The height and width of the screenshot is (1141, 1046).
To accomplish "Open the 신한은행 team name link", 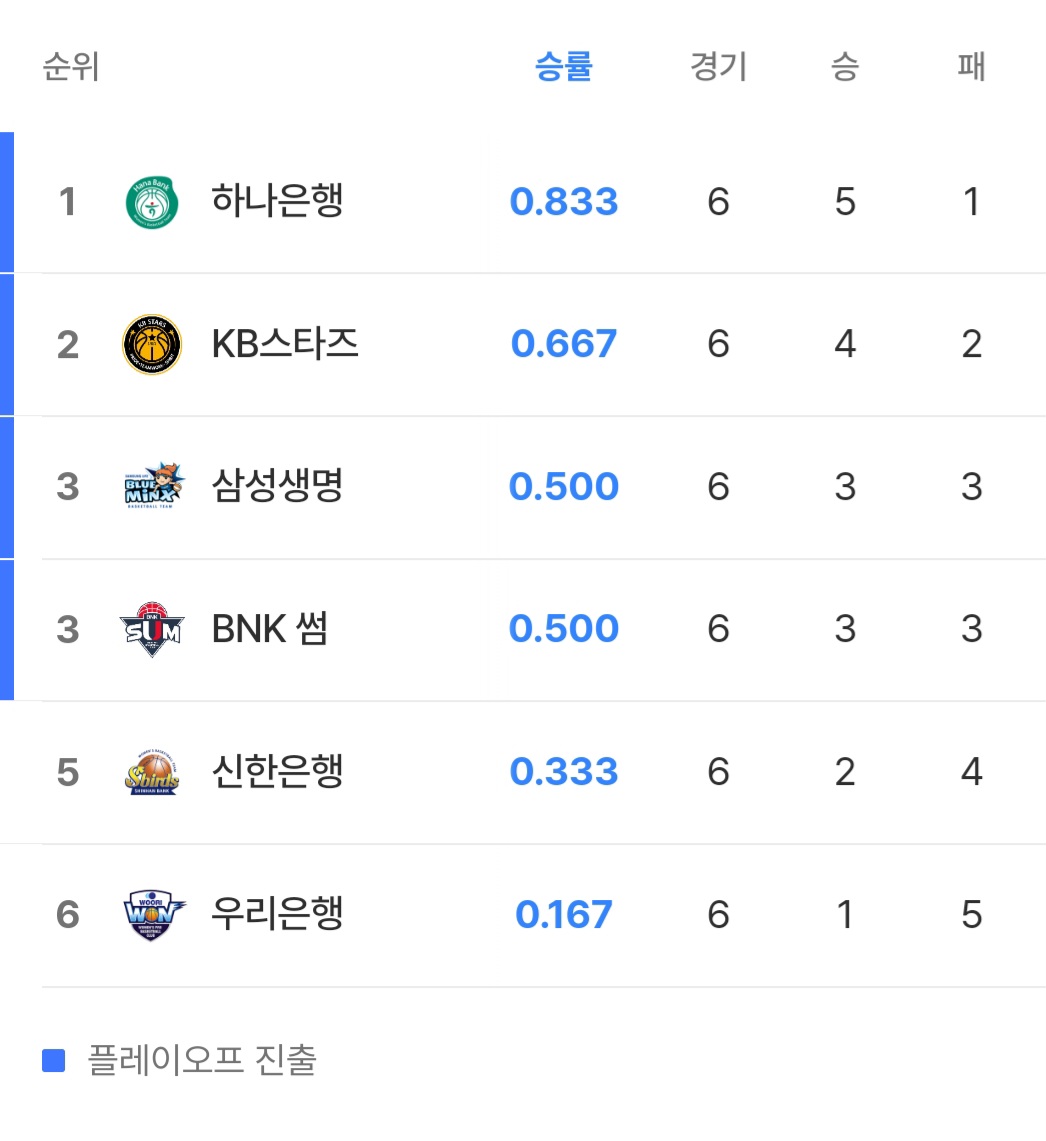I will pos(277,772).
